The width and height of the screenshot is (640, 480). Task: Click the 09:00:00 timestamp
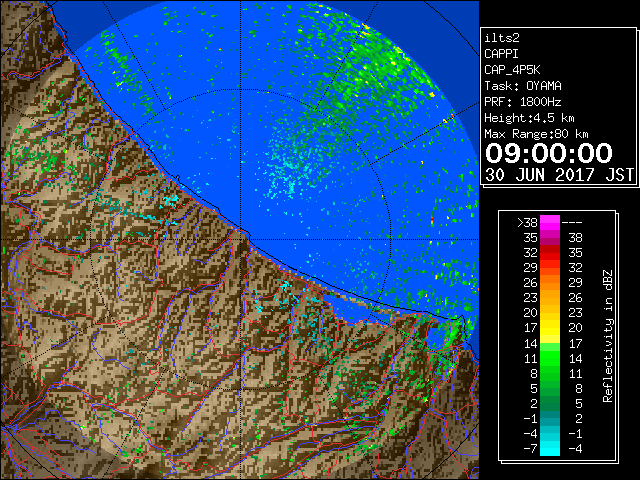(x=549, y=153)
